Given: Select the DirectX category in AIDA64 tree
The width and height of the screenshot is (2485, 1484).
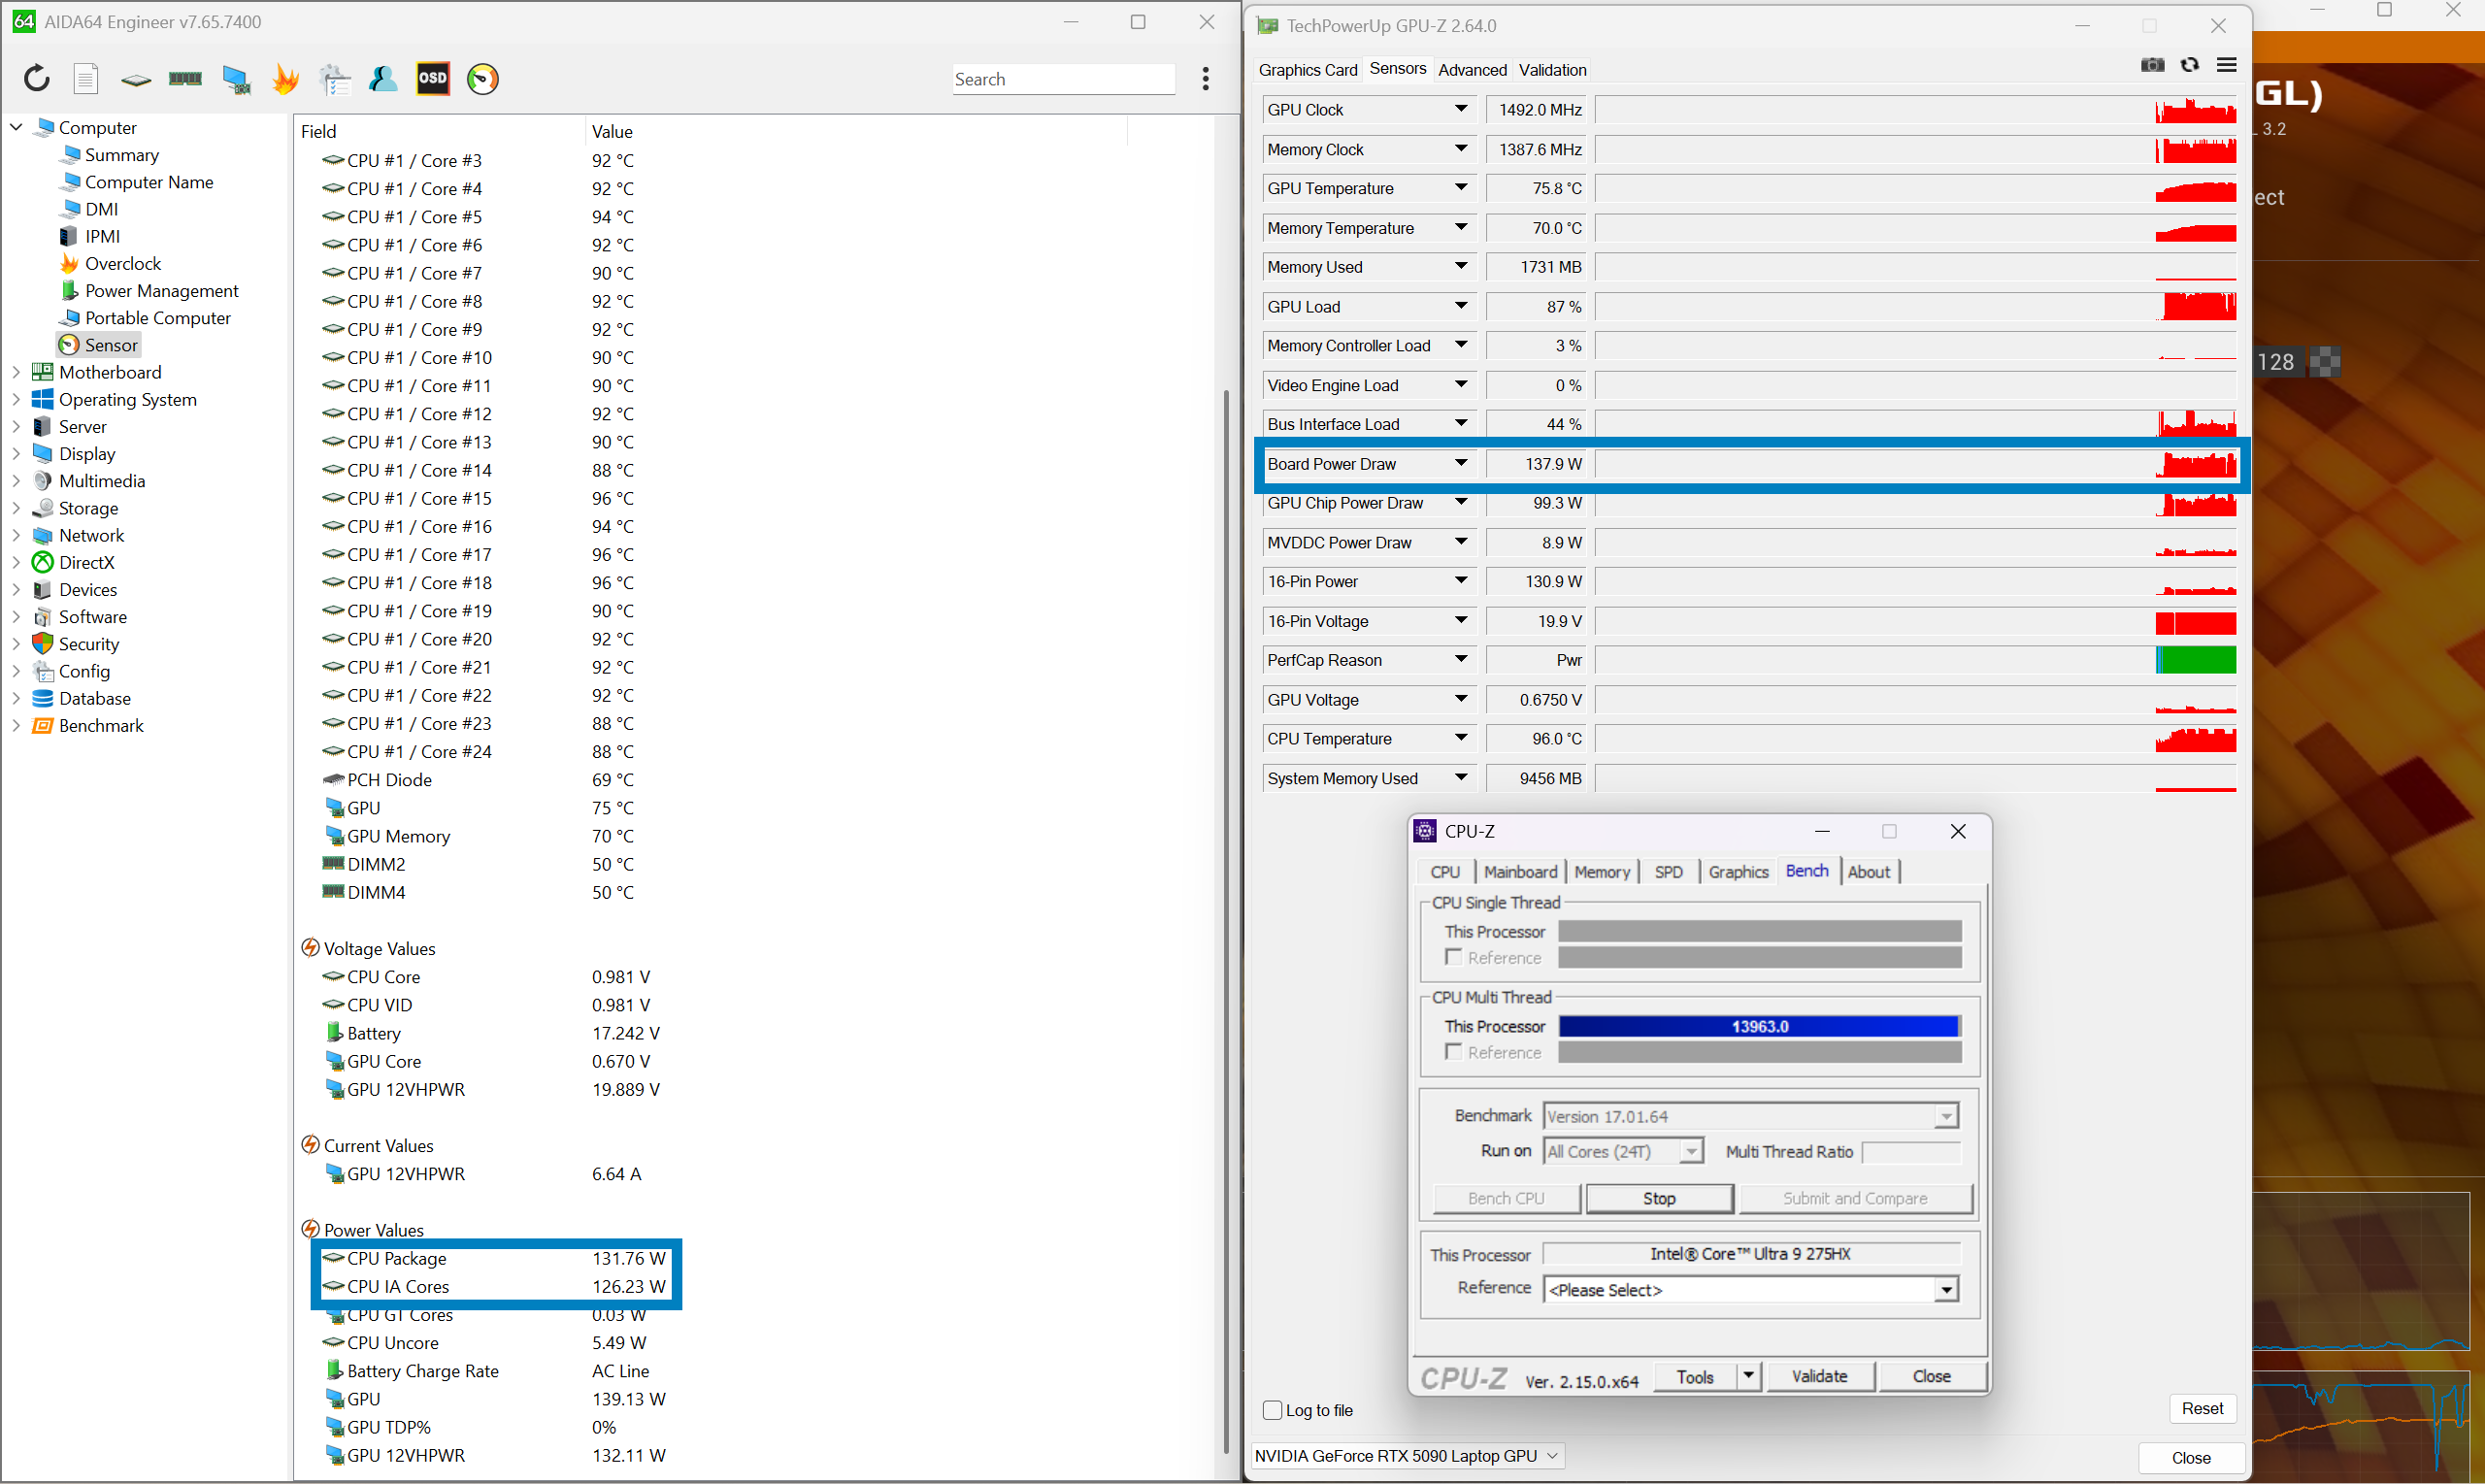Looking at the screenshot, I should [86, 563].
